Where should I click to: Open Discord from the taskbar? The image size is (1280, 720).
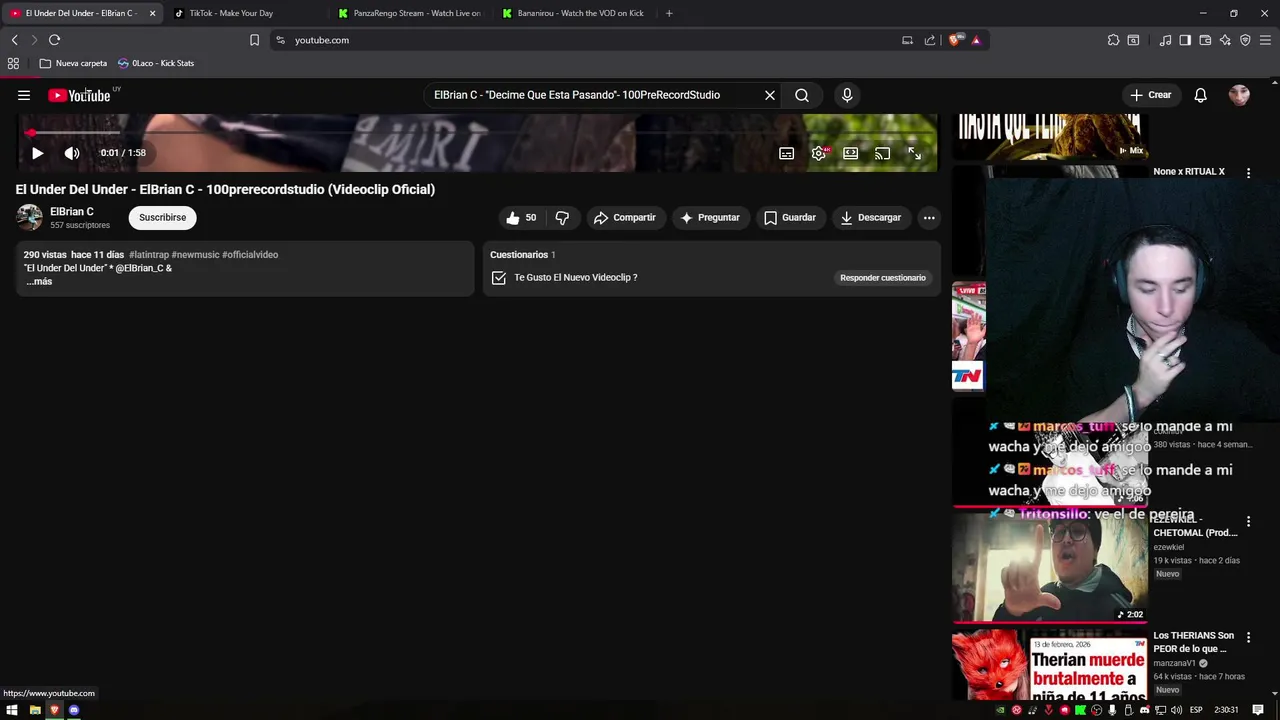(x=73, y=710)
